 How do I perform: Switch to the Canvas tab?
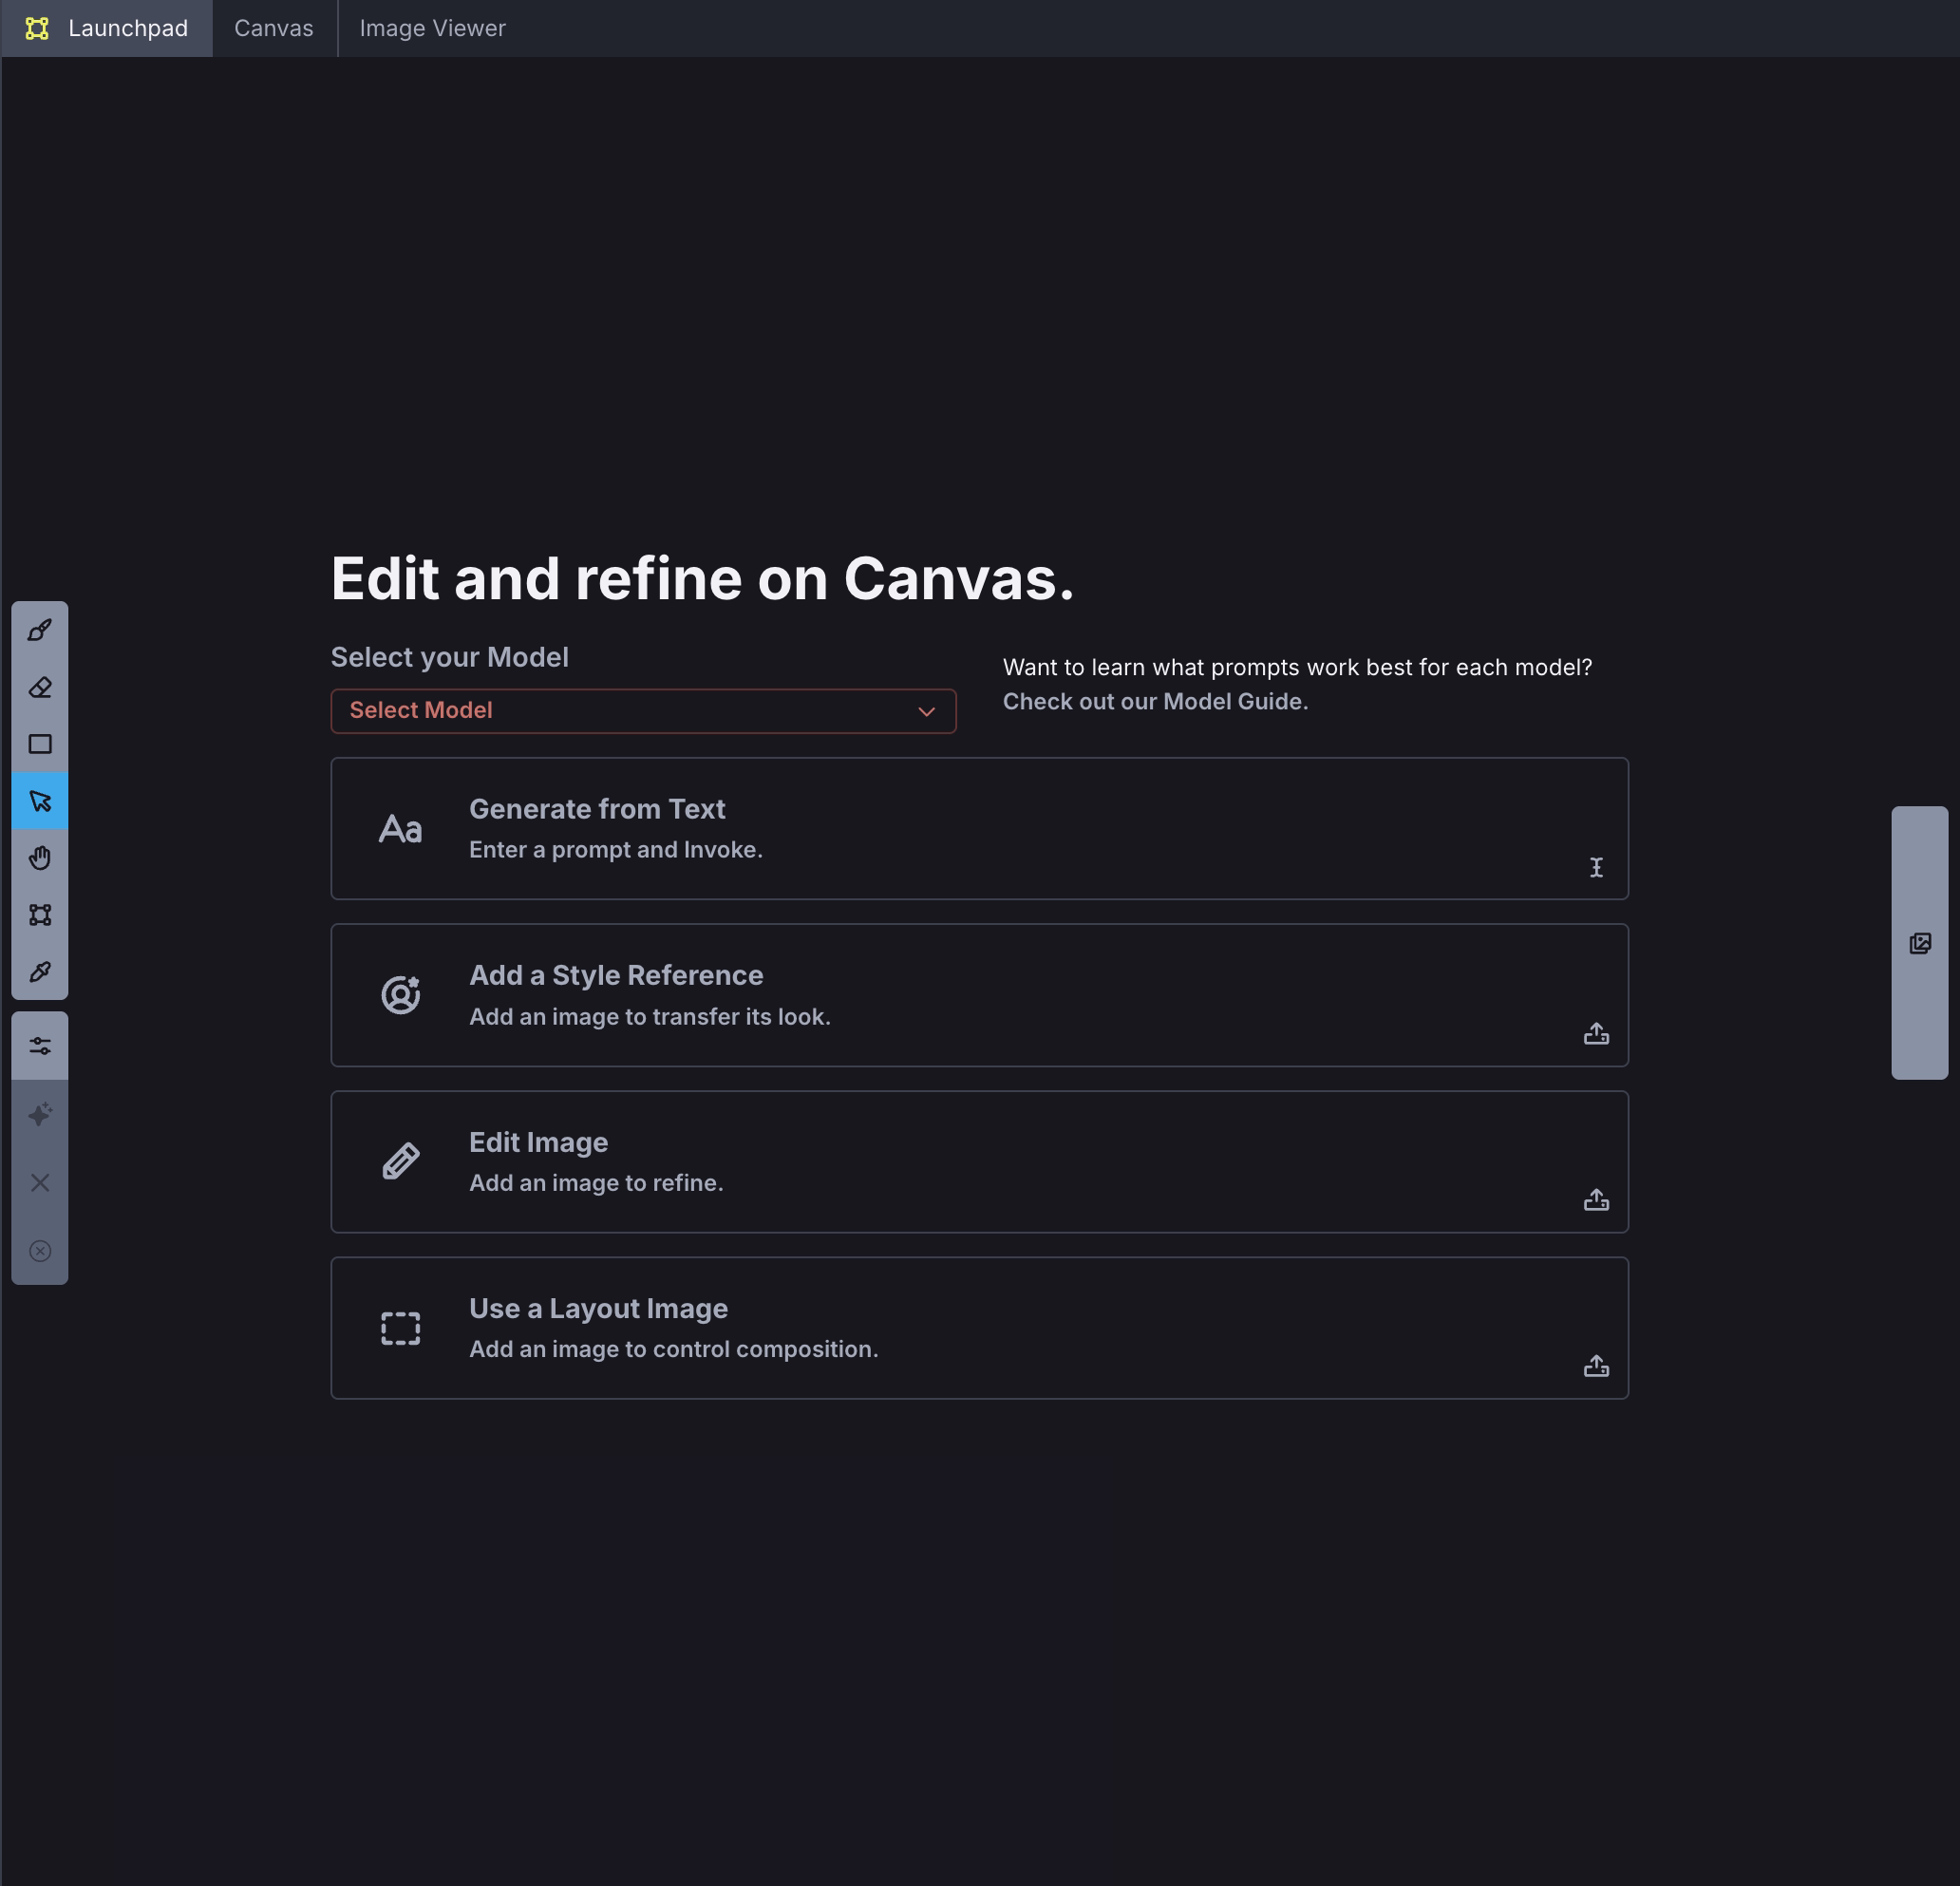(273, 28)
